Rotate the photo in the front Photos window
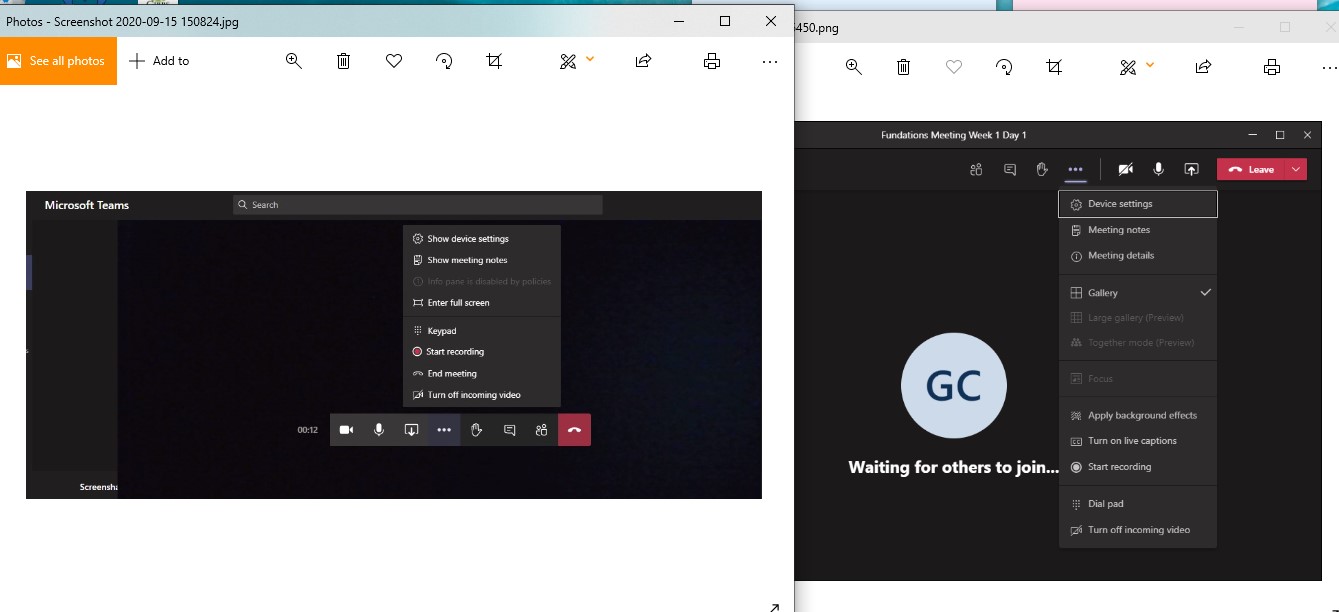The width and height of the screenshot is (1339, 612). [x=444, y=61]
